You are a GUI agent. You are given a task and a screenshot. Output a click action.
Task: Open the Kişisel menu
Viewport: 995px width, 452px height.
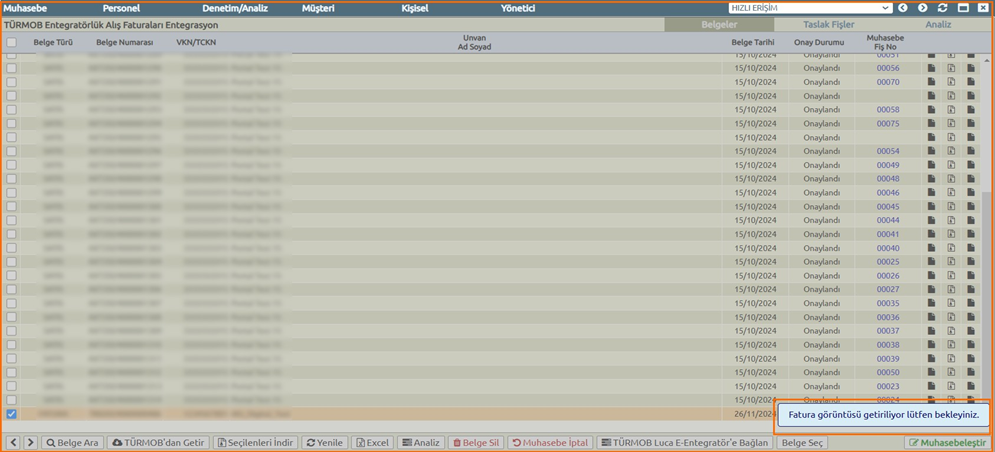(x=415, y=9)
